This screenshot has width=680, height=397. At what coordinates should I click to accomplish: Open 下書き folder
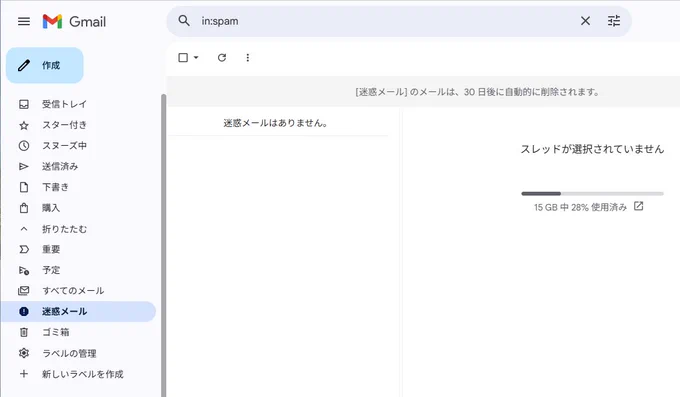55,187
